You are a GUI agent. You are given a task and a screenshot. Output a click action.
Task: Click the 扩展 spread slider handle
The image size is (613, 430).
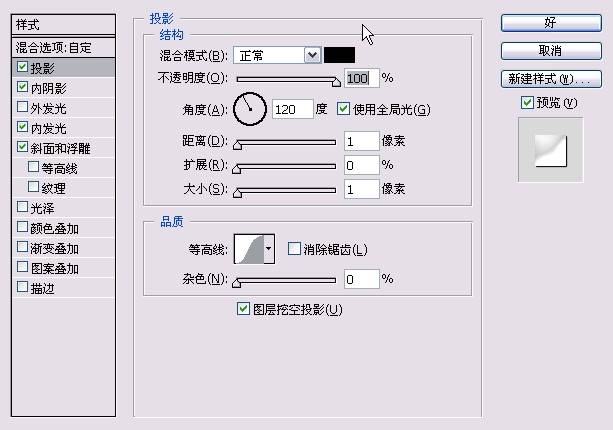(x=237, y=169)
